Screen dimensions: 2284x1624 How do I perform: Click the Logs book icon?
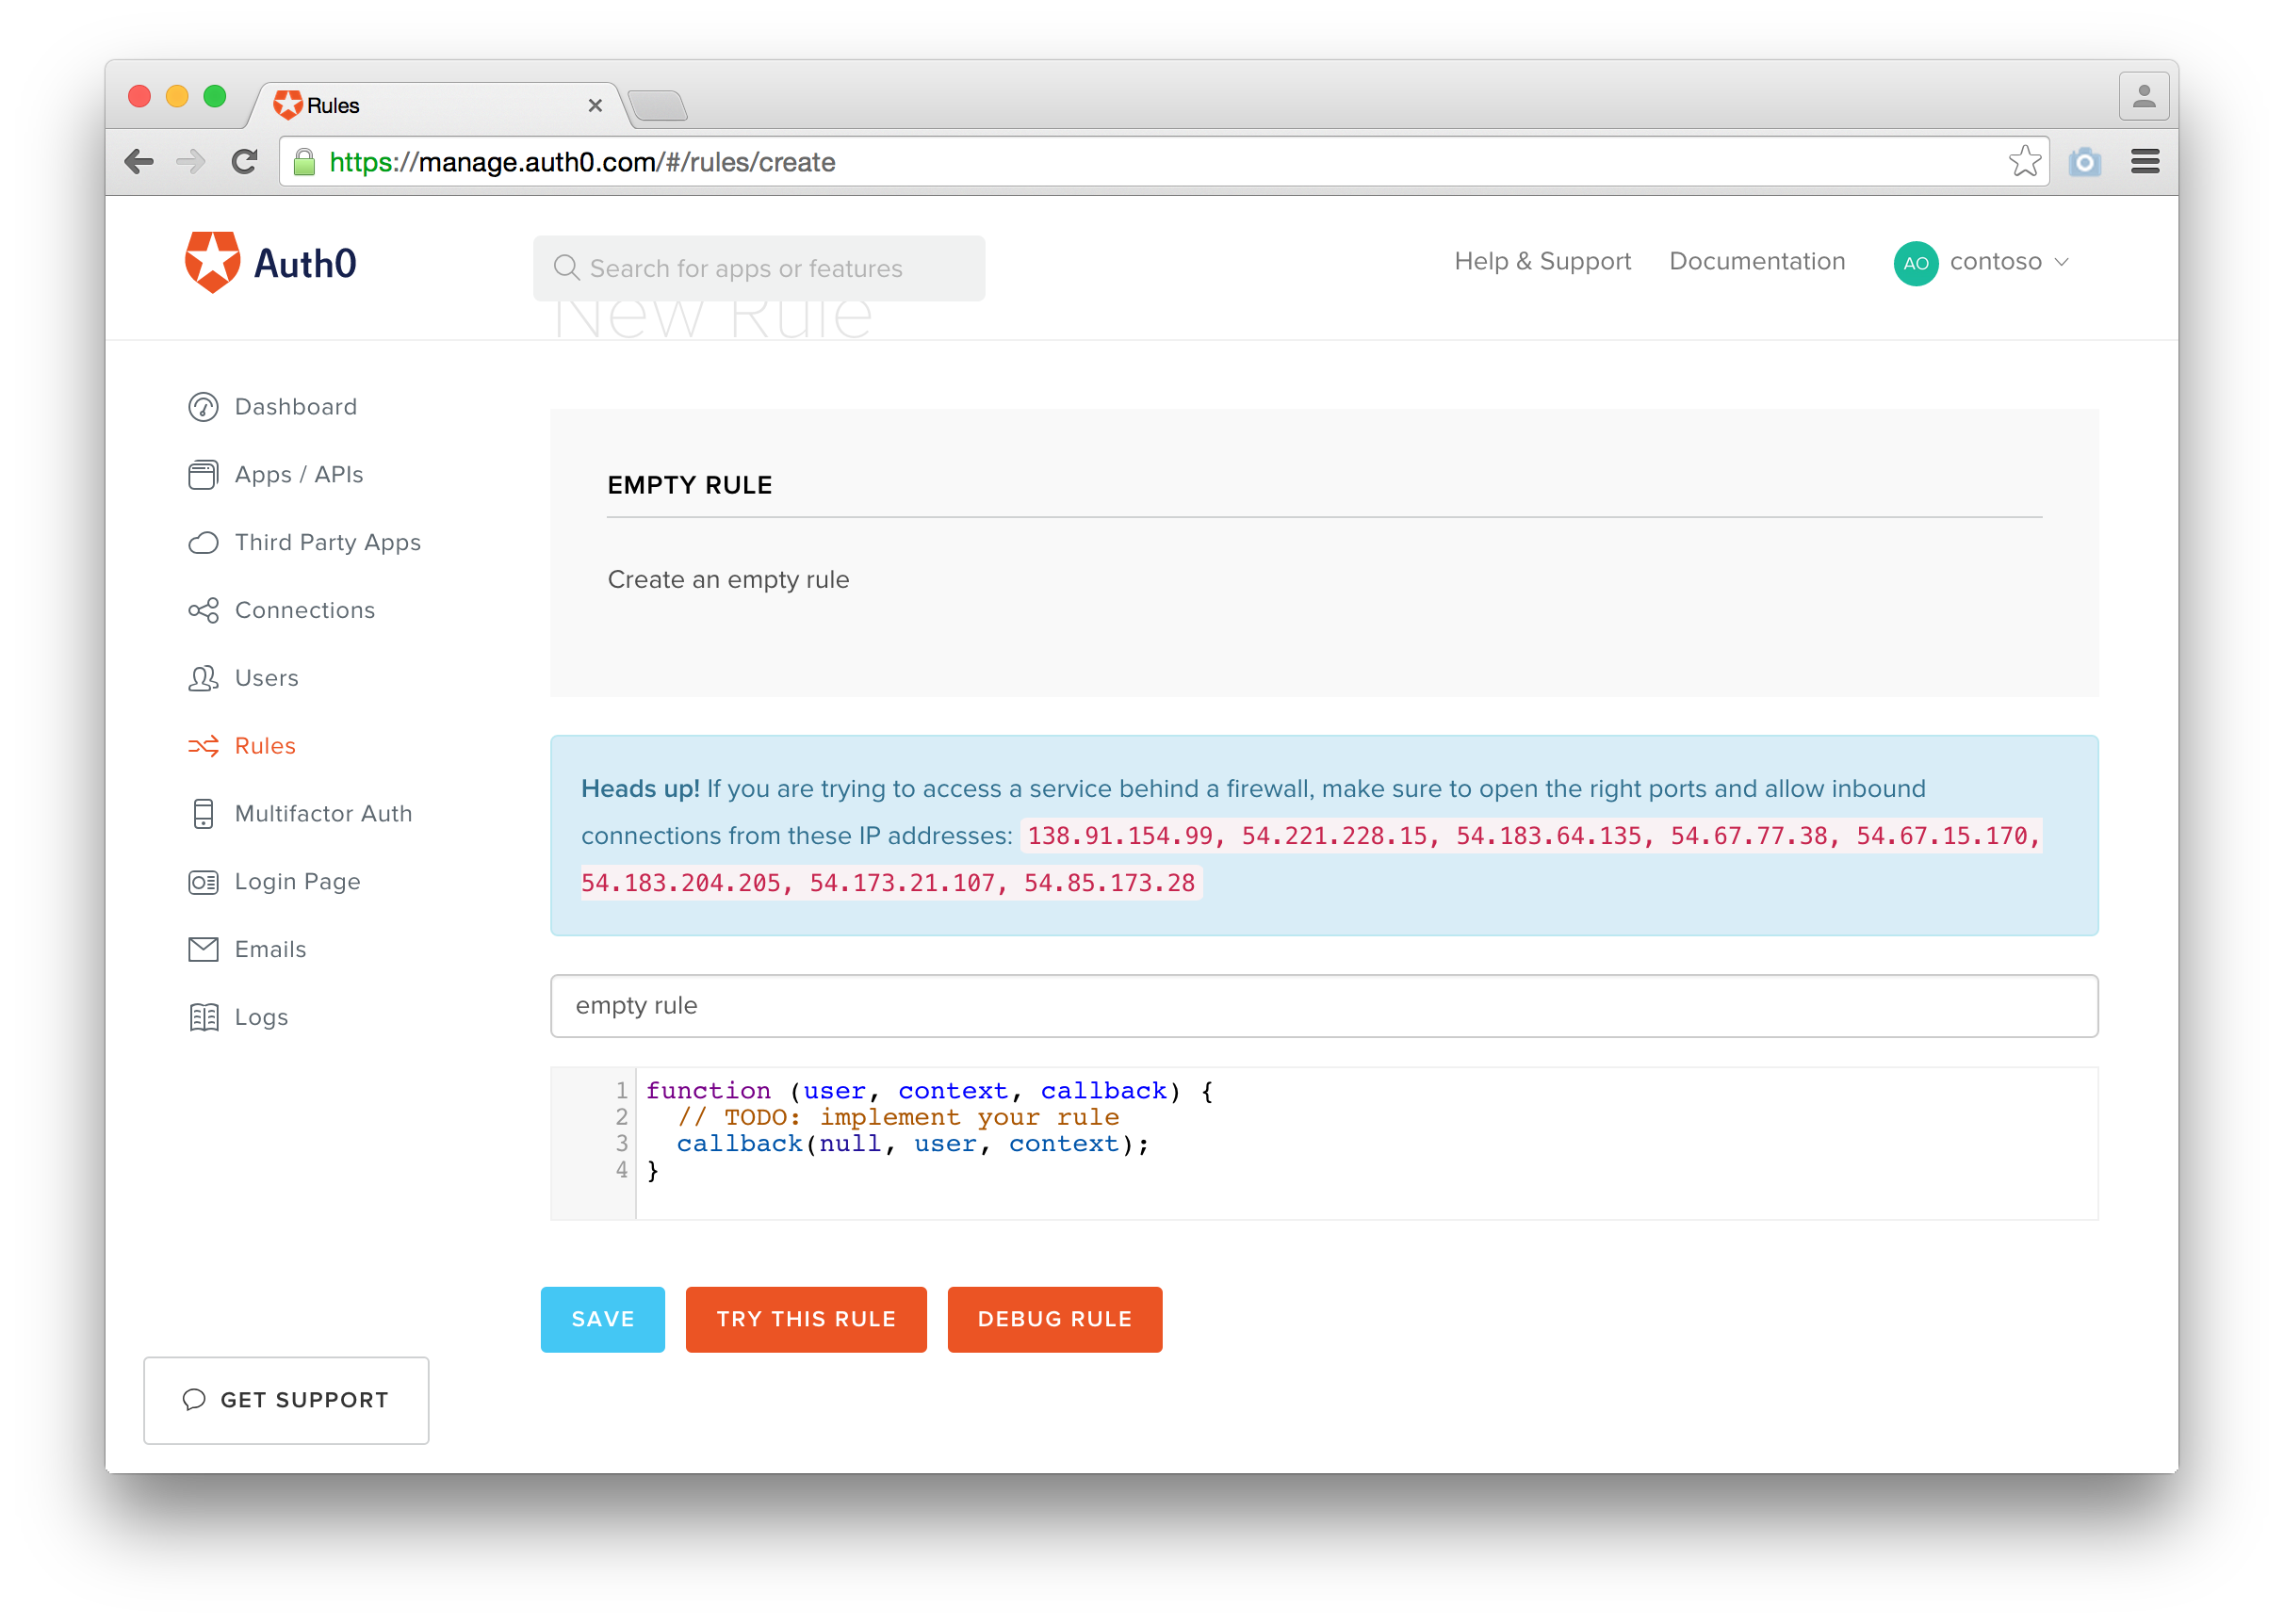(x=203, y=1017)
